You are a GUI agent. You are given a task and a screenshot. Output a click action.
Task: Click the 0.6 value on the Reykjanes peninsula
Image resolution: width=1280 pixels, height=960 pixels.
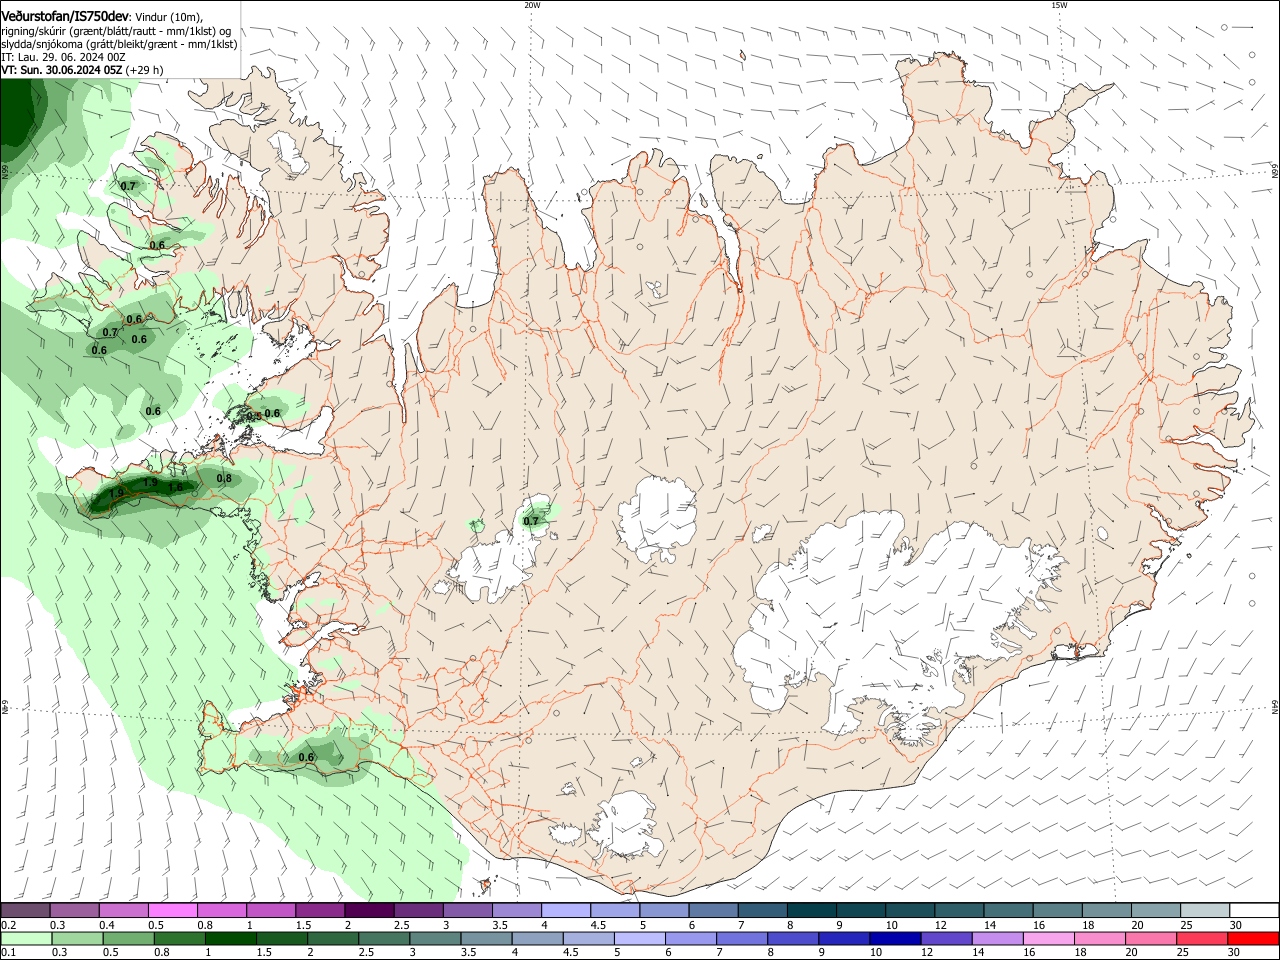coord(306,758)
